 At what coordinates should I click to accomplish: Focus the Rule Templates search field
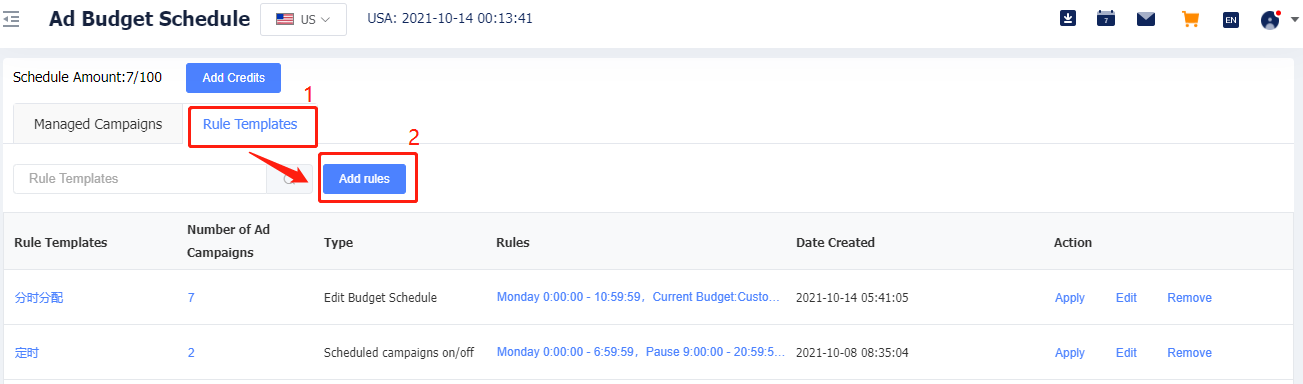coord(140,179)
